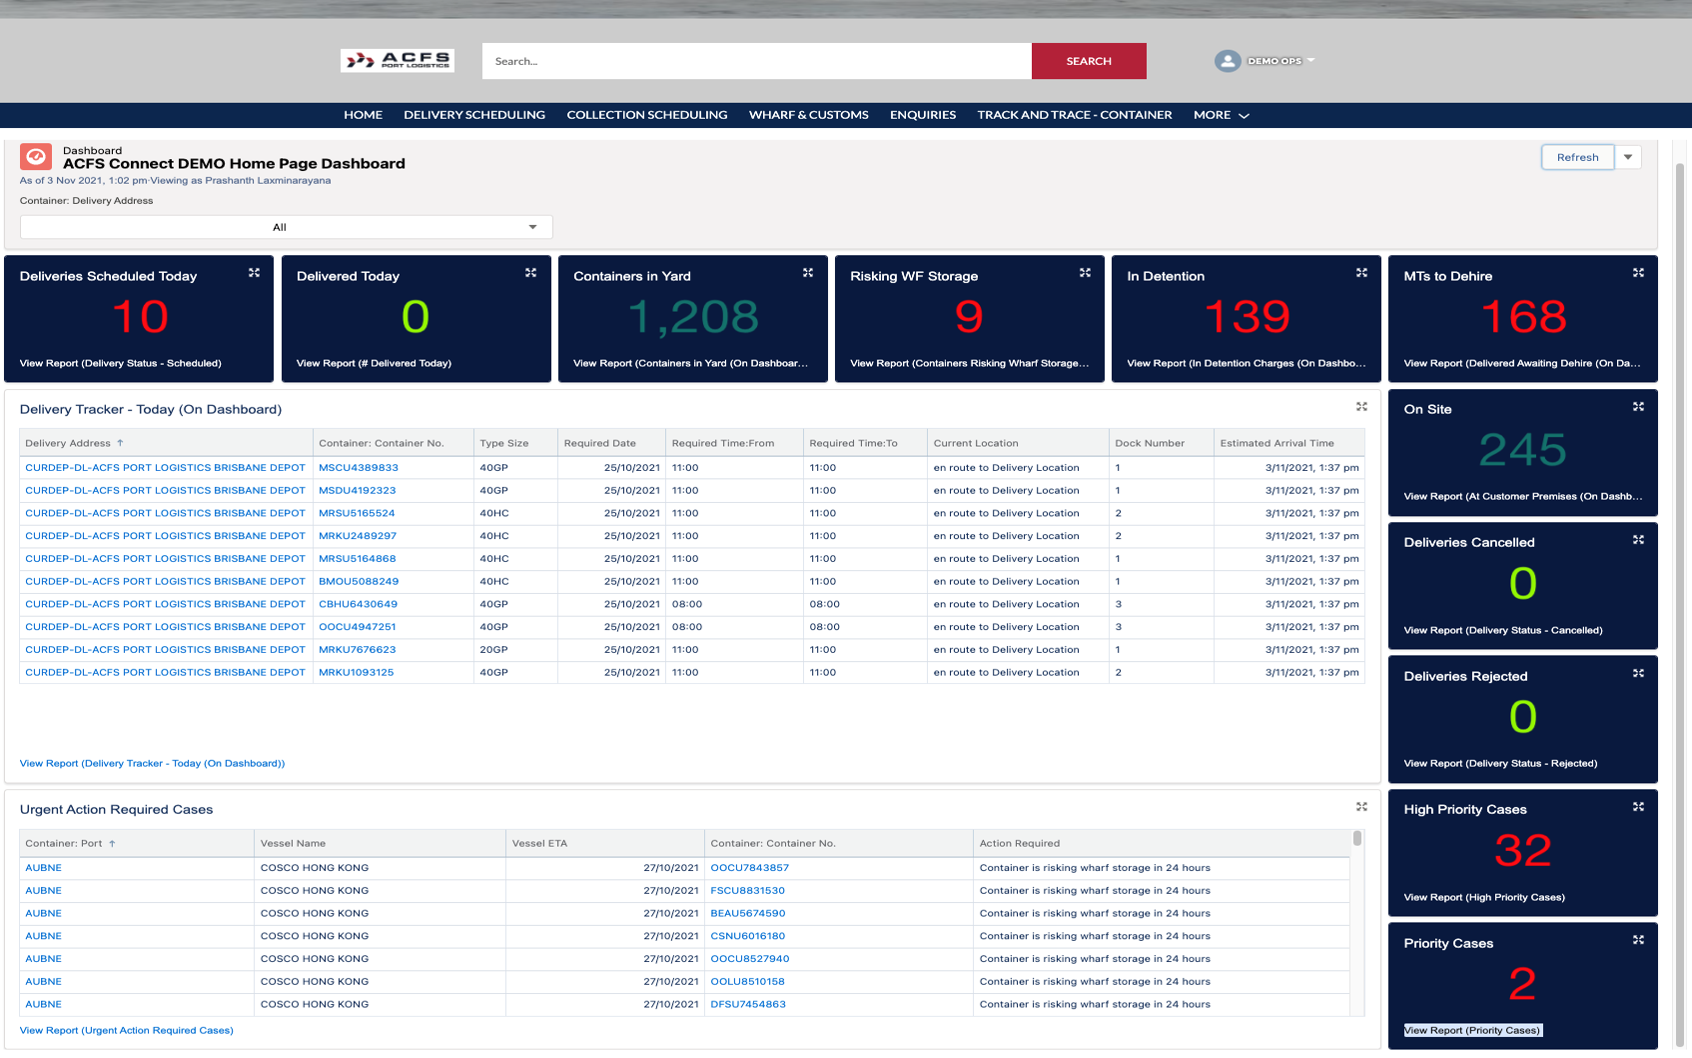Viewport: 1692px width, 1058px height.
Task: Open the Delivery Address filter dropdown
Action: point(286,227)
